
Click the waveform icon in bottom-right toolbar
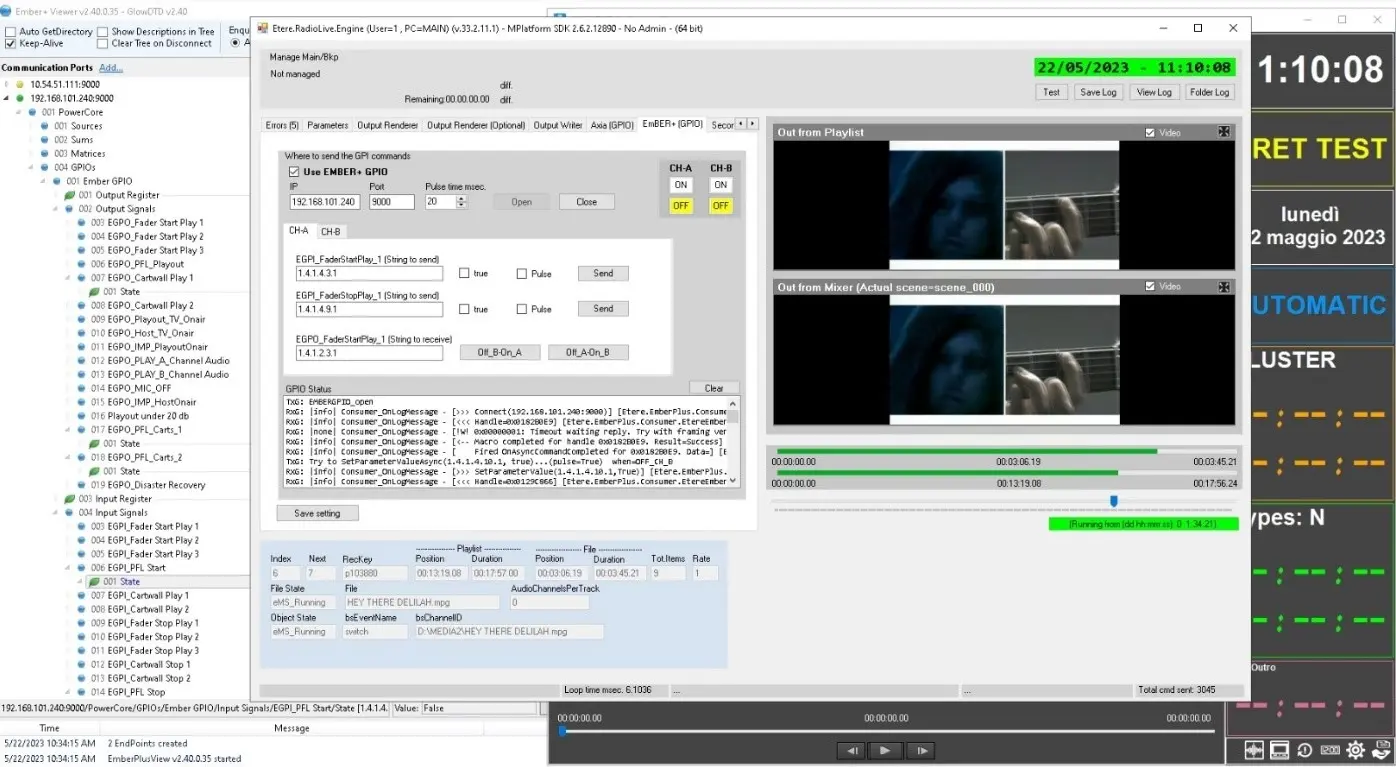click(1254, 750)
